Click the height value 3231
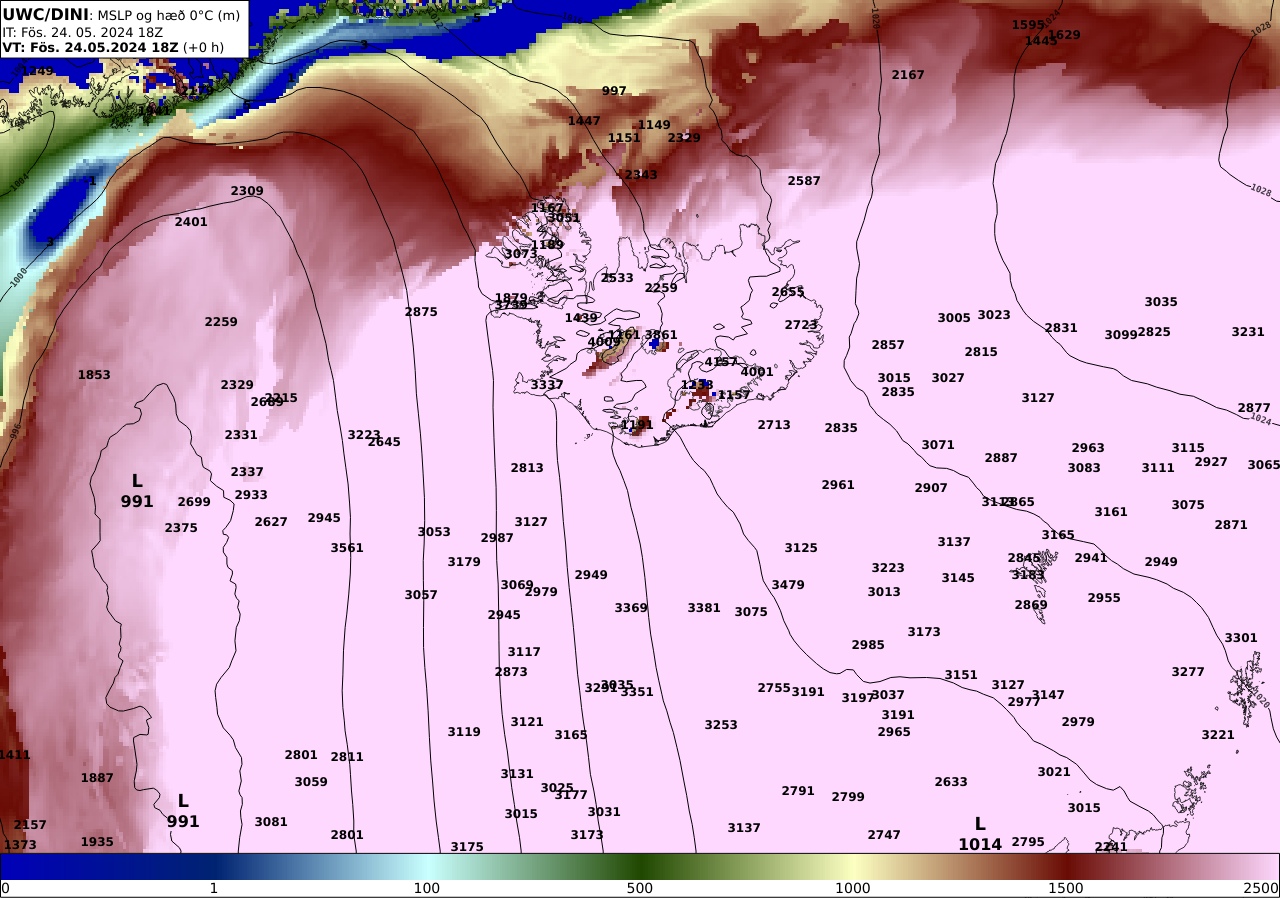Screen dimensions: 1280x898 pyautogui.click(x=1248, y=332)
